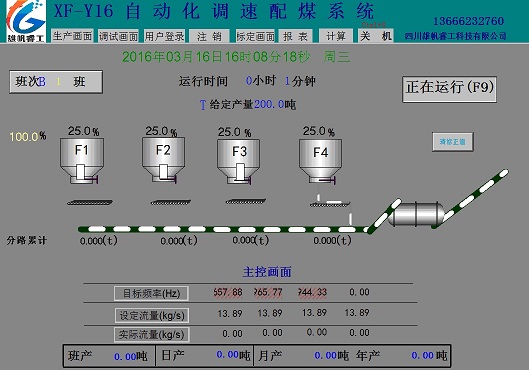Select the F4 coal hopper
Screen dimensions: 529x370
(x=321, y=161)
